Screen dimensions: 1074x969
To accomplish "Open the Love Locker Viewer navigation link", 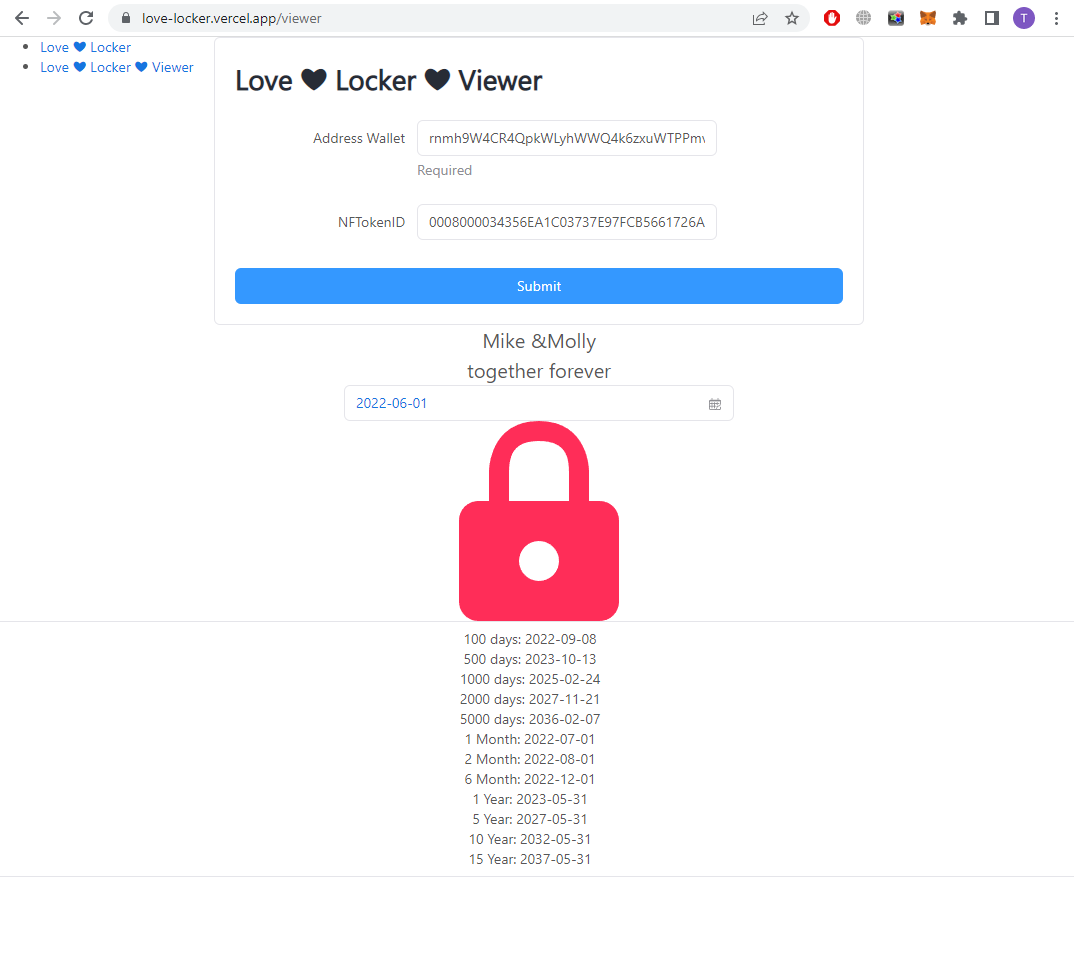I will (x=116, y=67).
